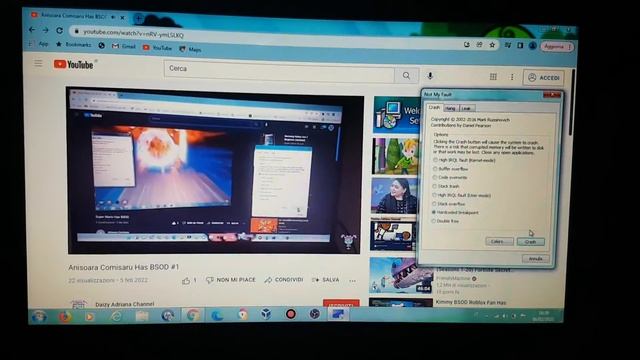The height and width of the screenshot is (360, 640).
Task: Click the YouTube logo
Action: tap(74, 64)
